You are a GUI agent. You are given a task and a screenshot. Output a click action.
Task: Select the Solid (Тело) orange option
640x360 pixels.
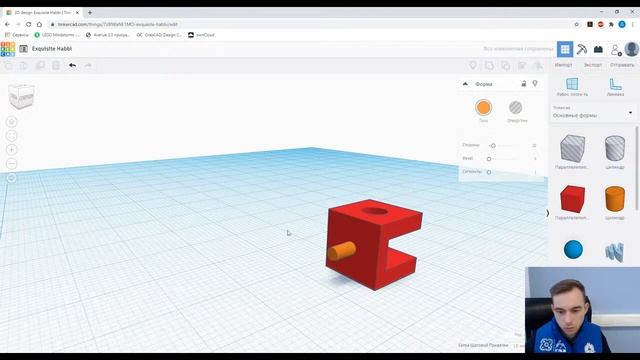pyautogui.click(x=483, y=108)
